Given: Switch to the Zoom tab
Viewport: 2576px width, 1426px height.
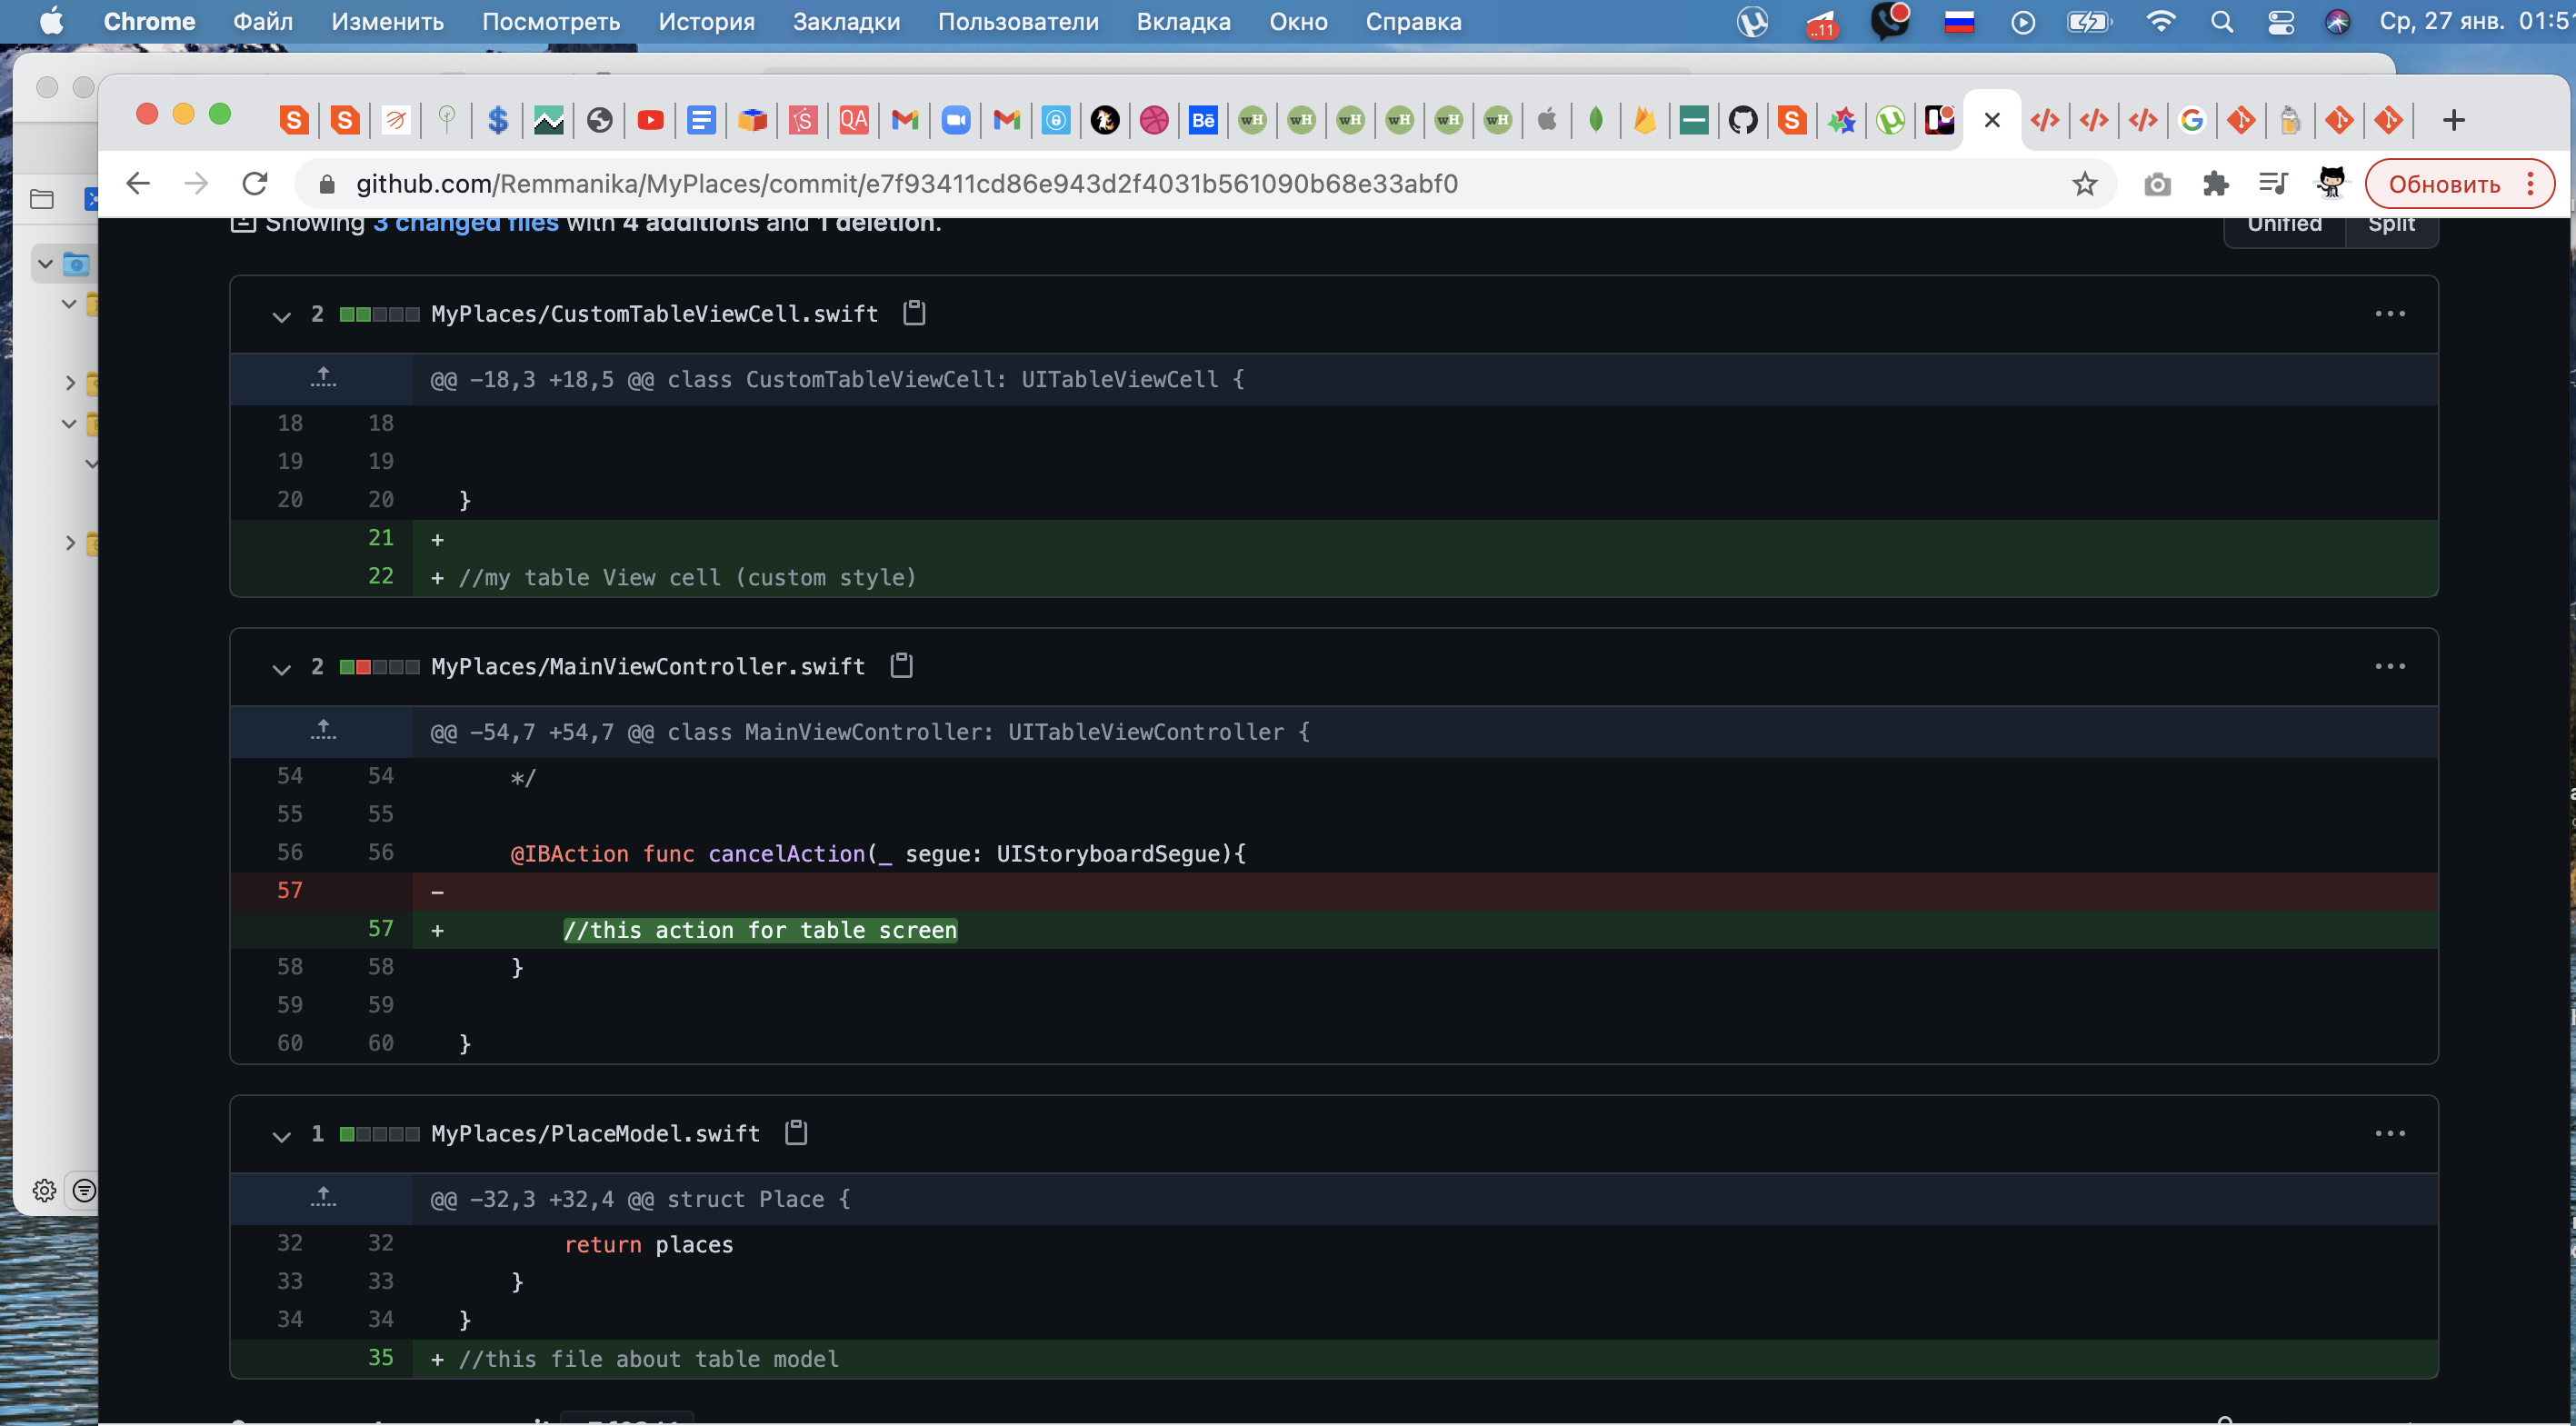Looking at the screenshot, I should tap(956, 121).
